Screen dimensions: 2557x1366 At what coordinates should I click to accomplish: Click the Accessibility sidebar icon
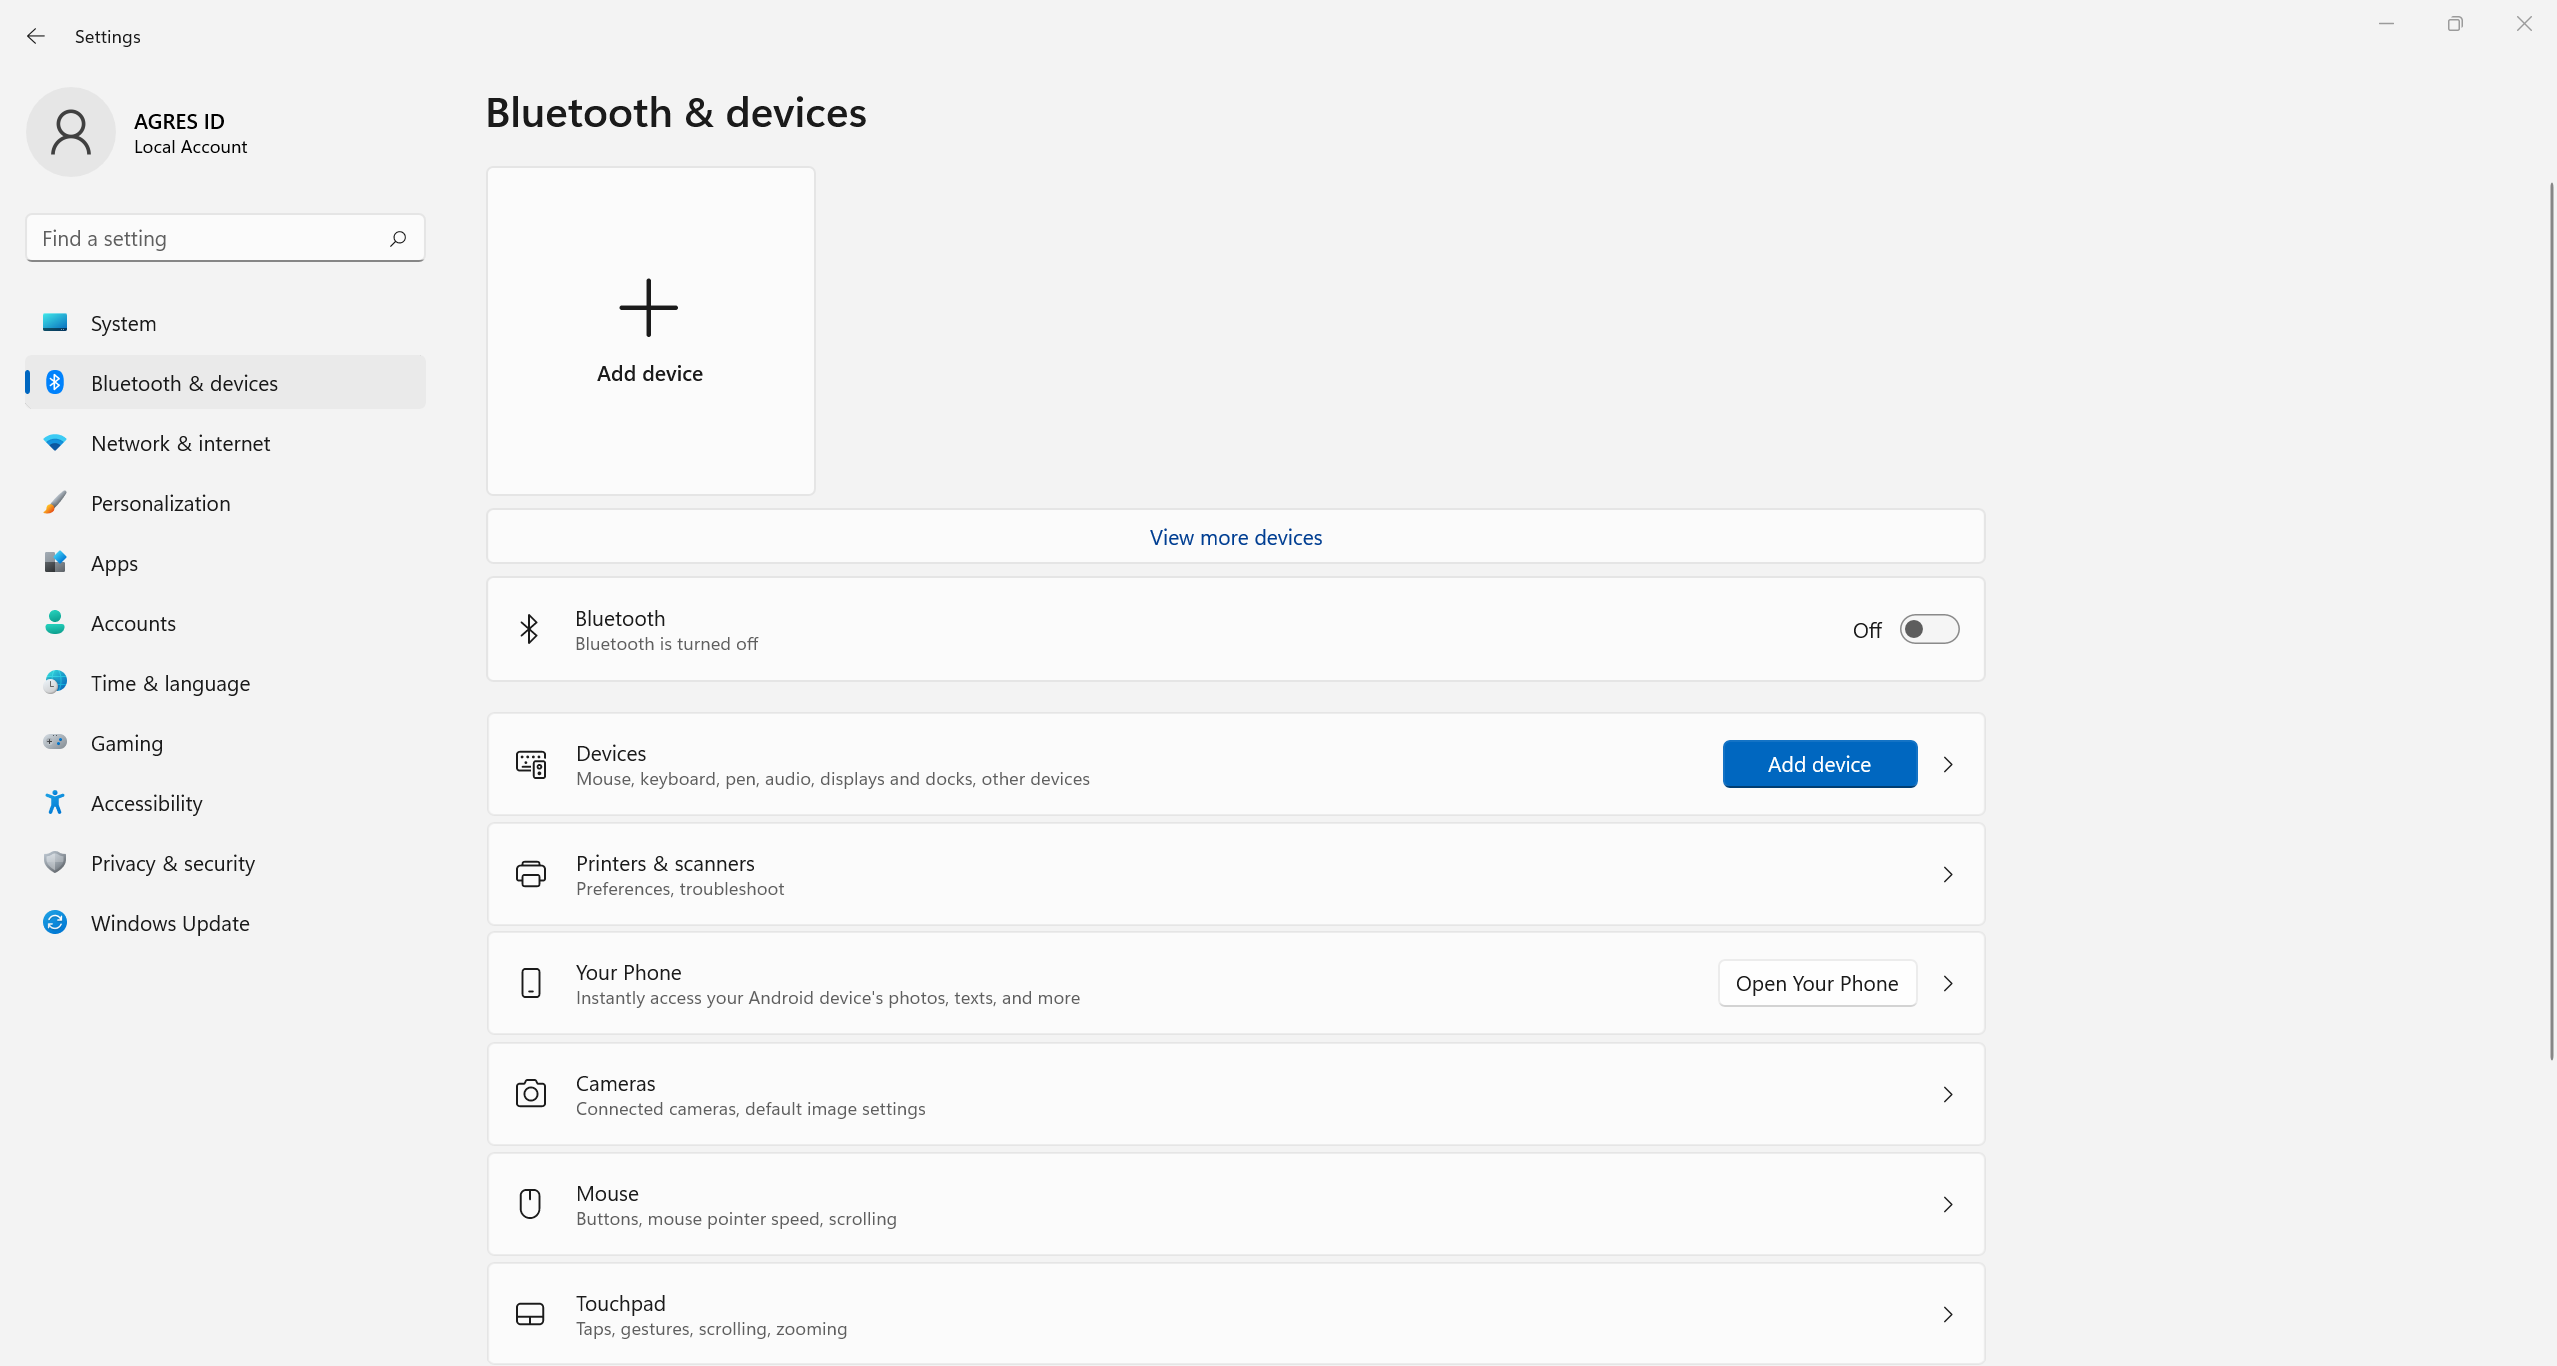[55, 803]
